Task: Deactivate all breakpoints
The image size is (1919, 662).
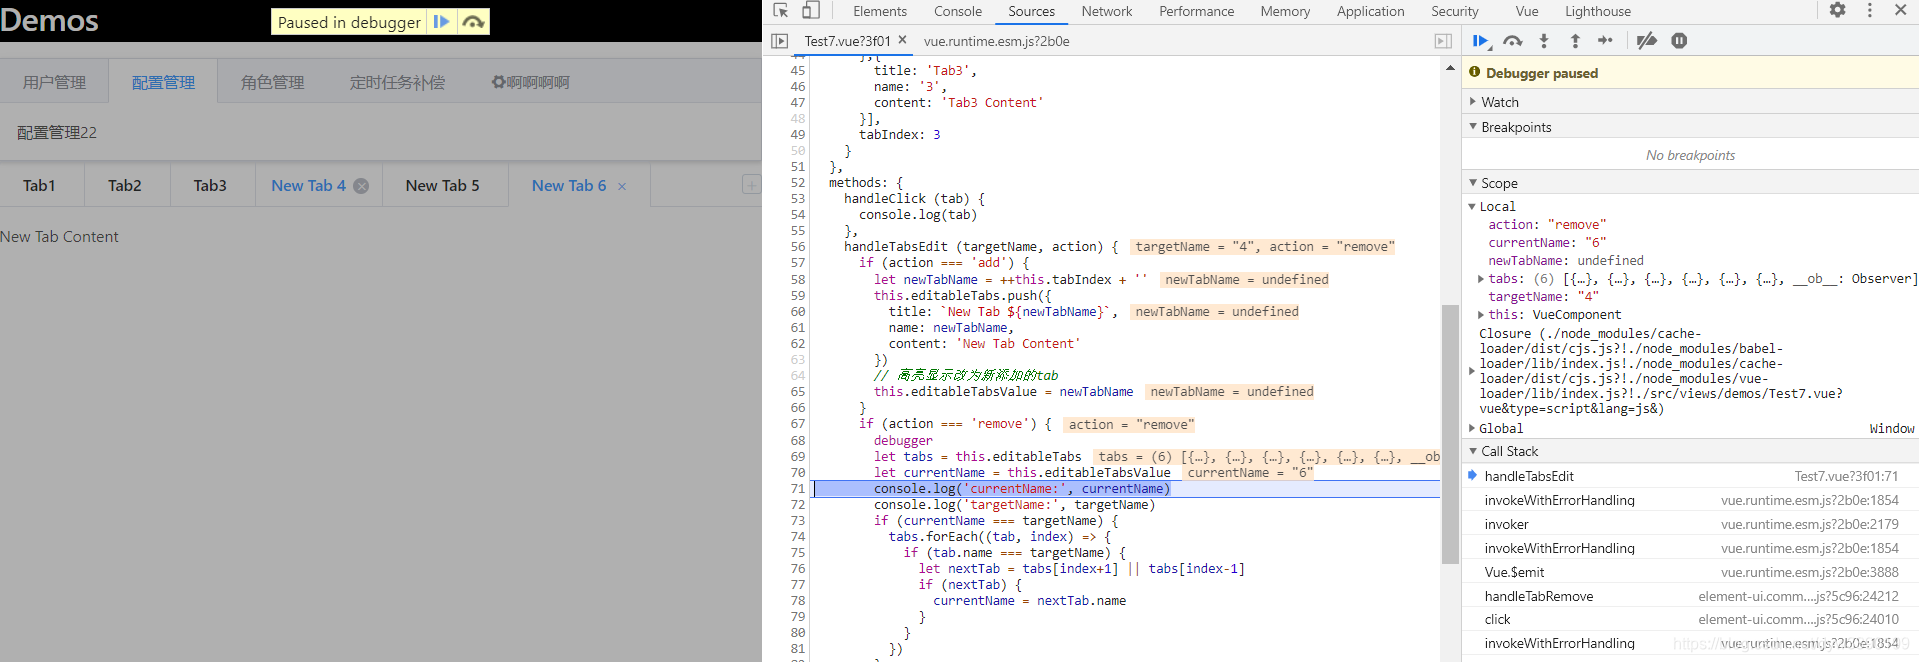Action: pyautogui.click(x=1647, y=41)
